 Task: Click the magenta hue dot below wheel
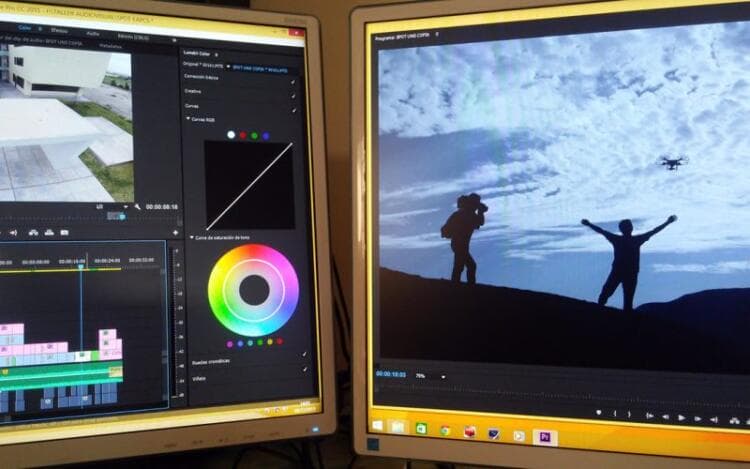(230, 344)
